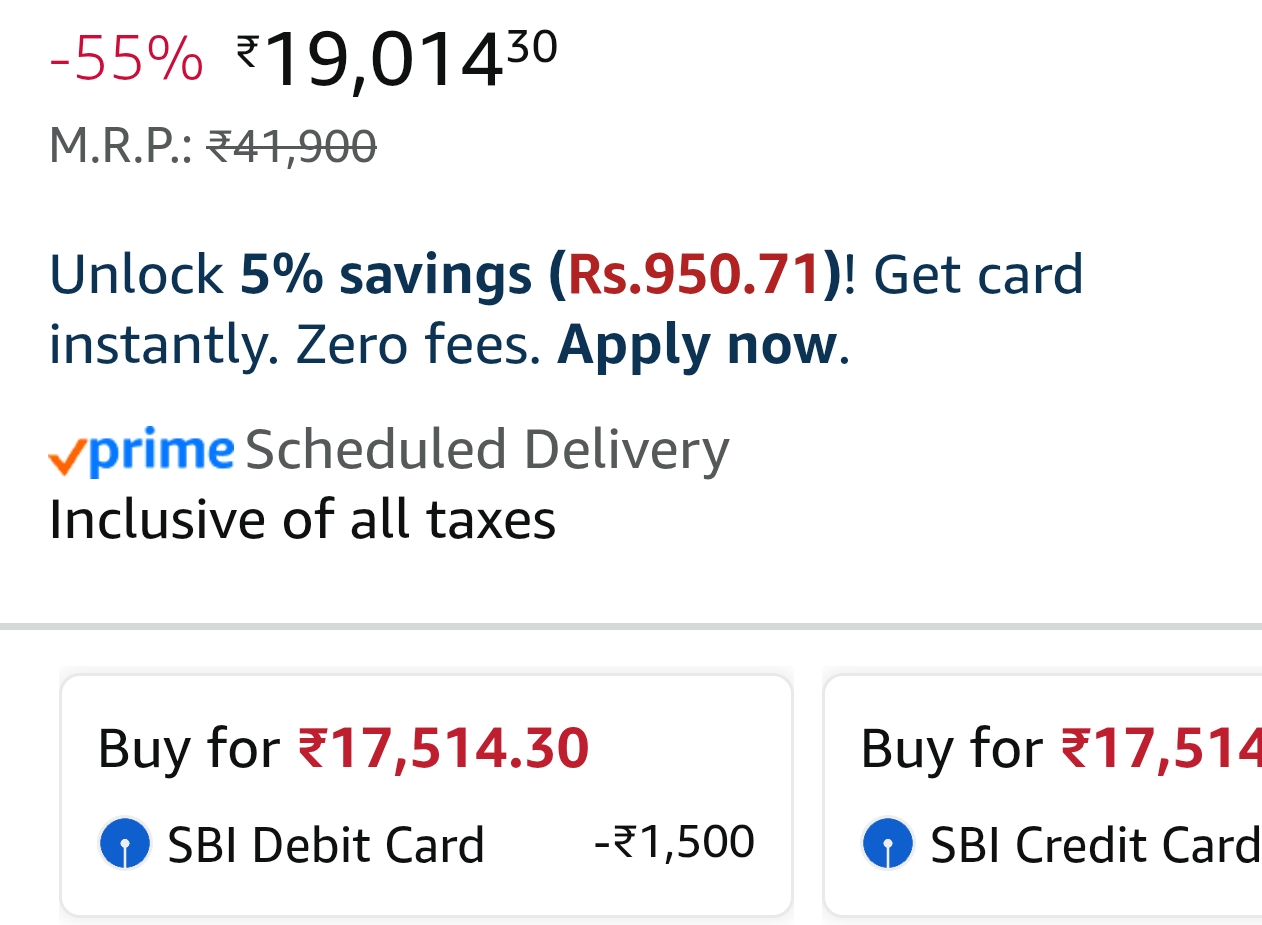
Task: Click the red Rs.950.71 savings amount
Action: point(694,275)
